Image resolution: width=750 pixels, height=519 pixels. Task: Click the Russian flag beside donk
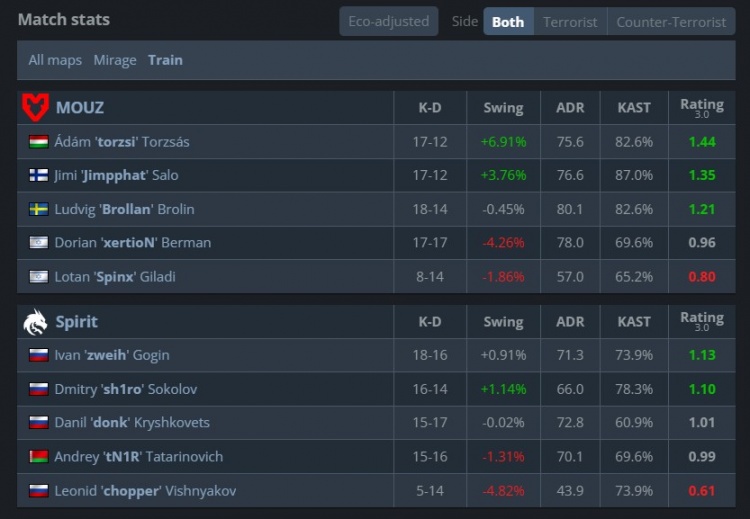38,423
